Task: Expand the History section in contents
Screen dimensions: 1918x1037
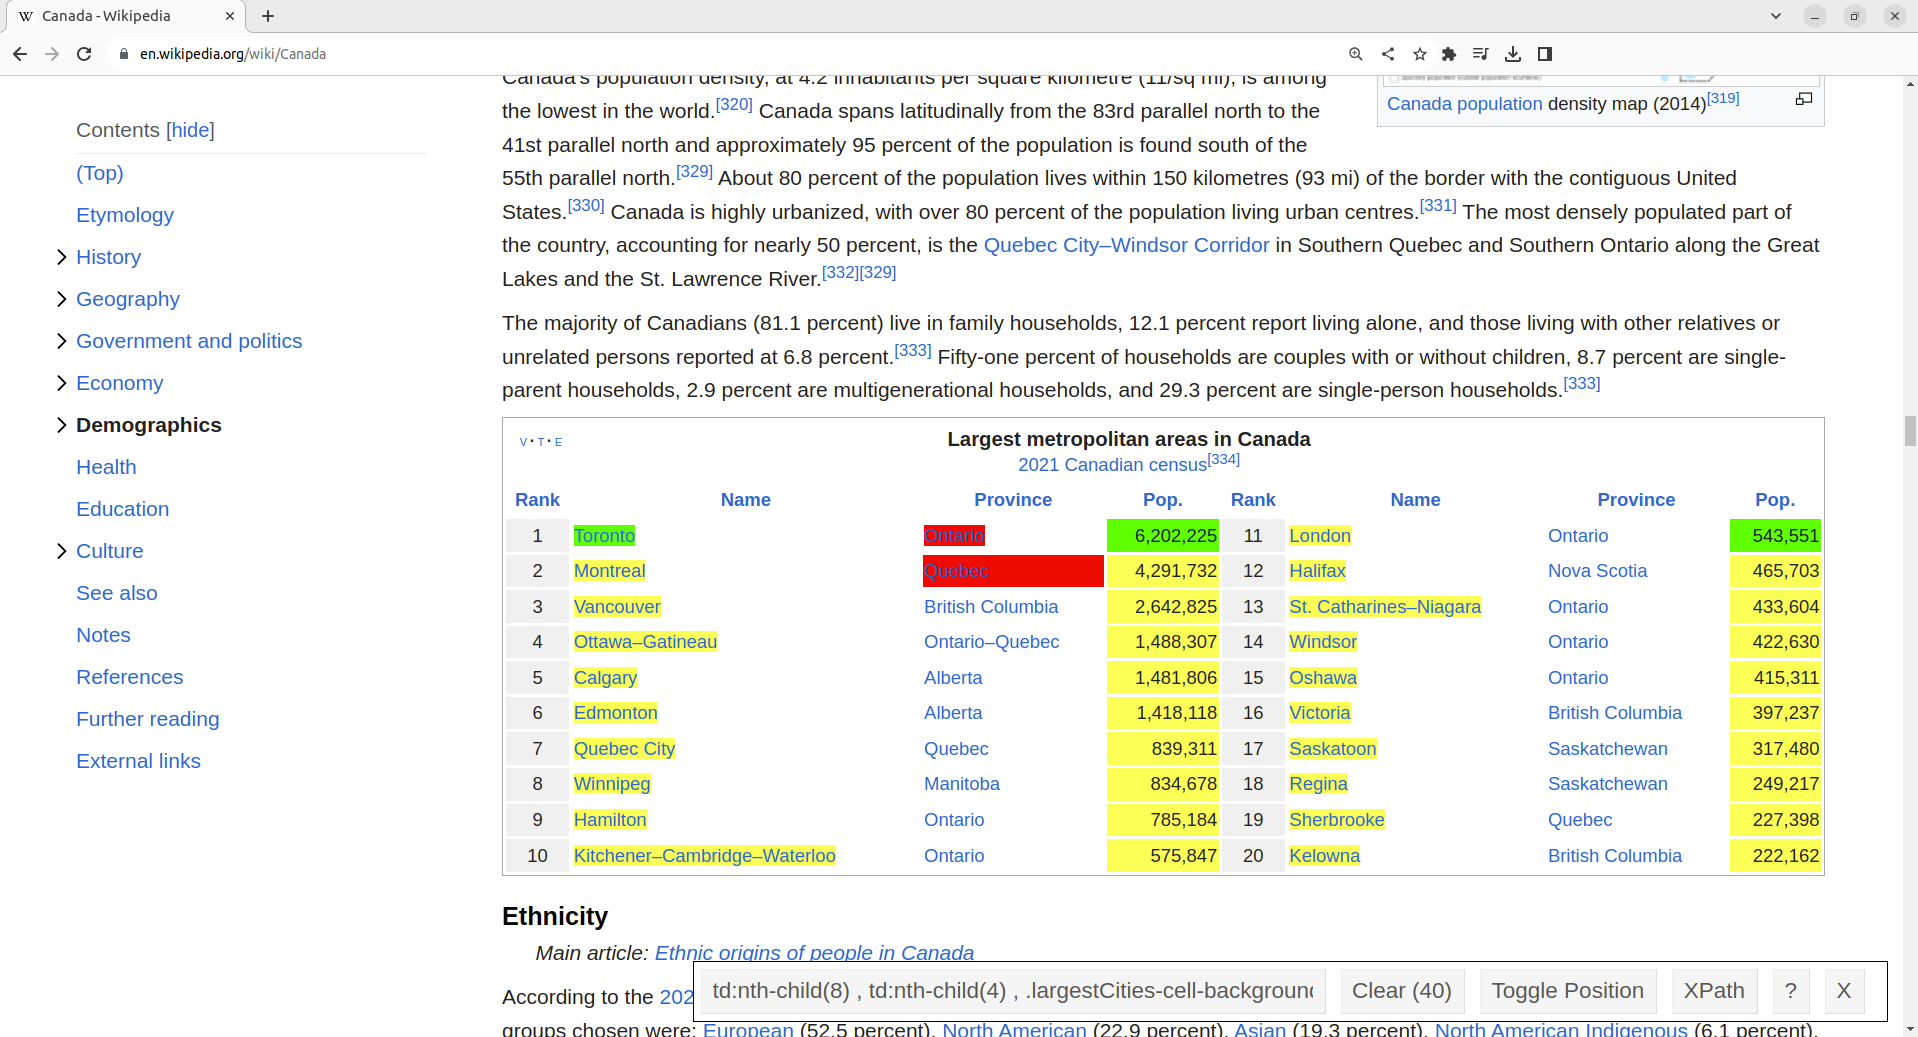Action: 62,257
